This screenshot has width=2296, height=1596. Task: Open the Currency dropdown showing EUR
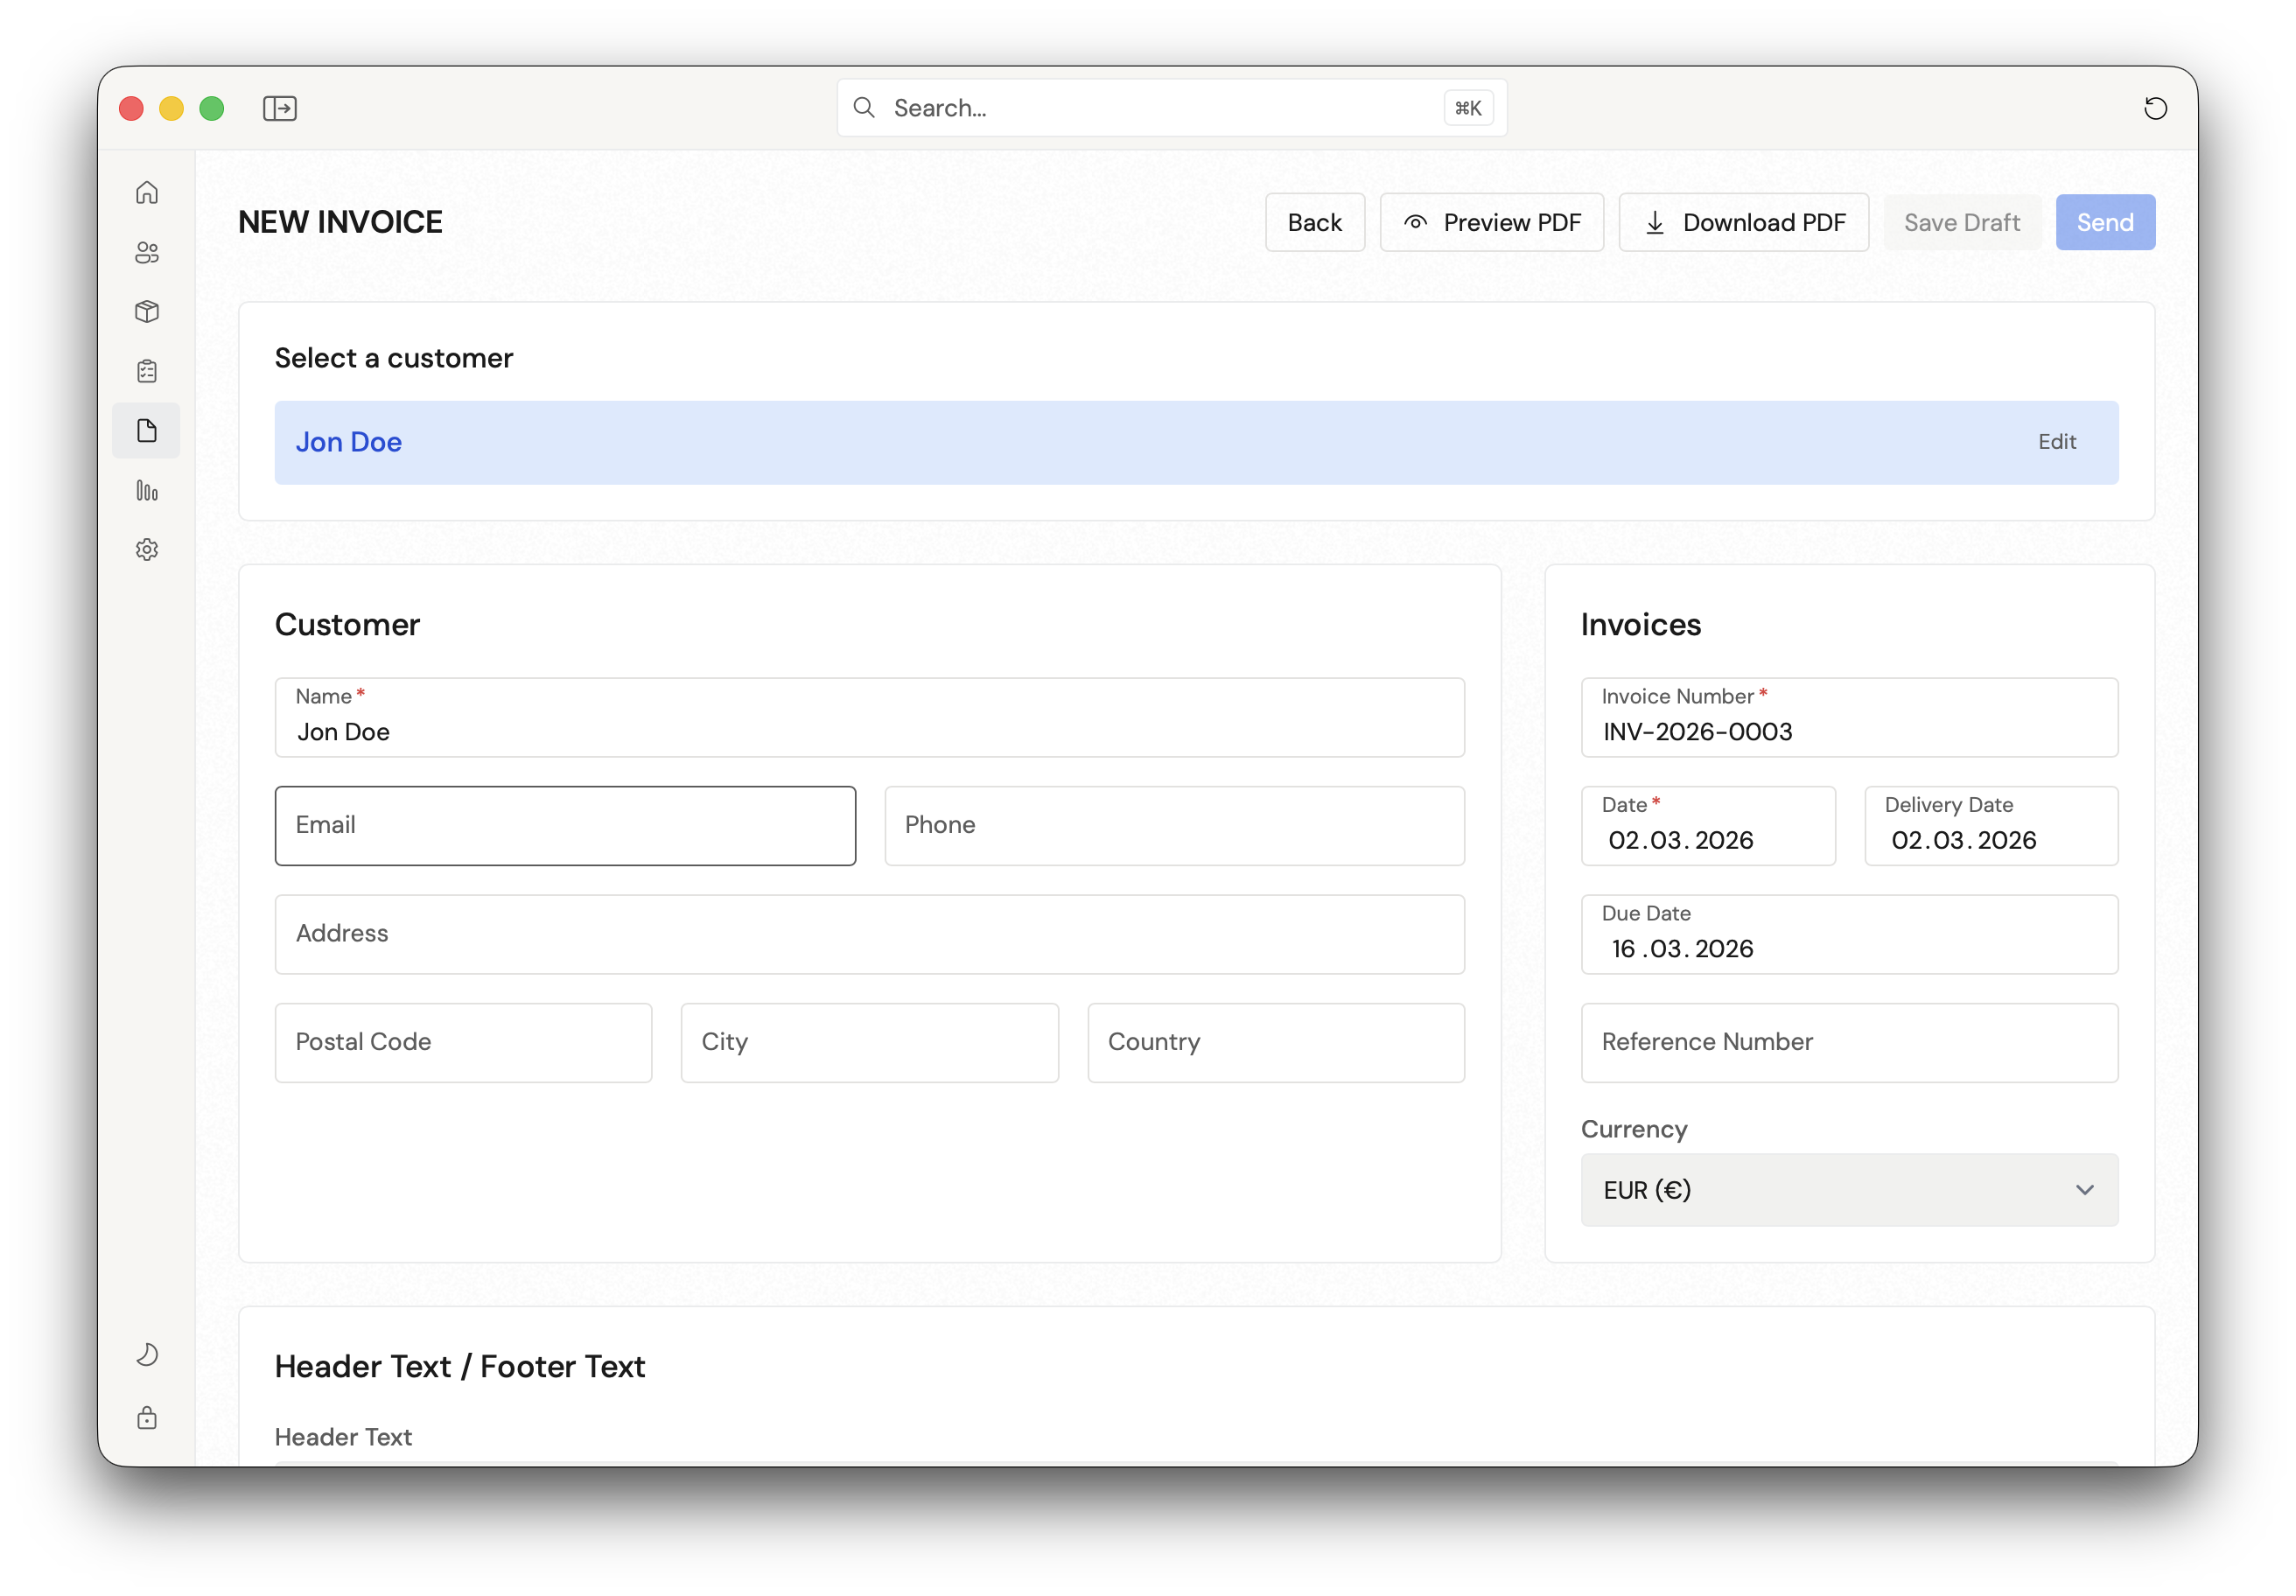click(1848, 1190)
